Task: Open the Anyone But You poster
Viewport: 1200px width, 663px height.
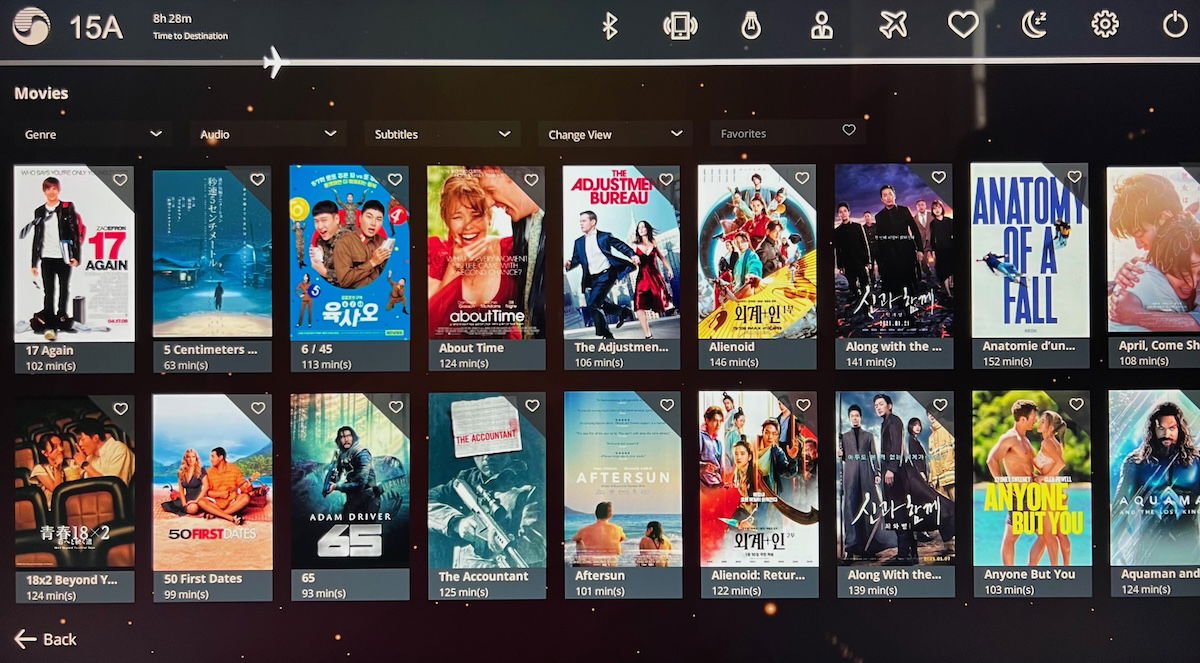Action: point(1031,478)
